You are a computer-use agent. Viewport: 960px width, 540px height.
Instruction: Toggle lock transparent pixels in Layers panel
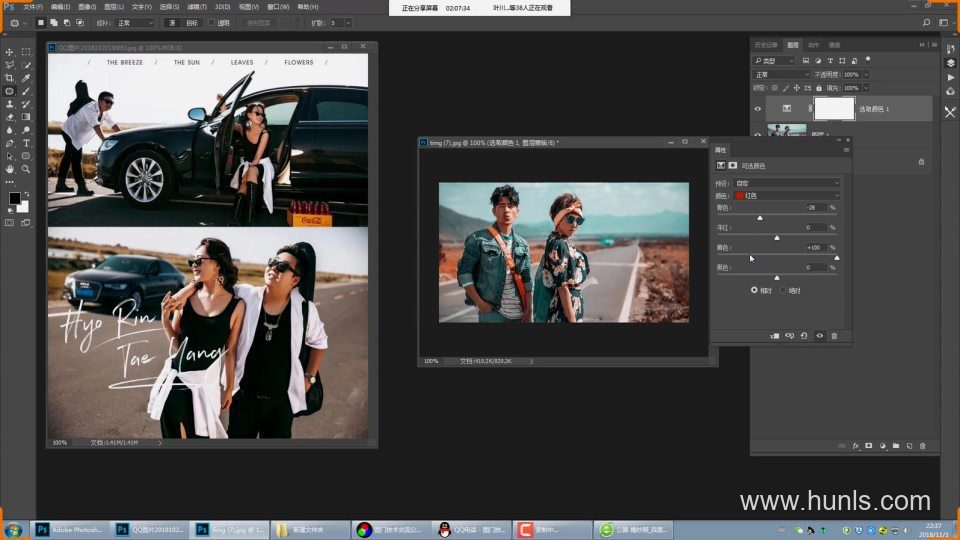(774, 88)
